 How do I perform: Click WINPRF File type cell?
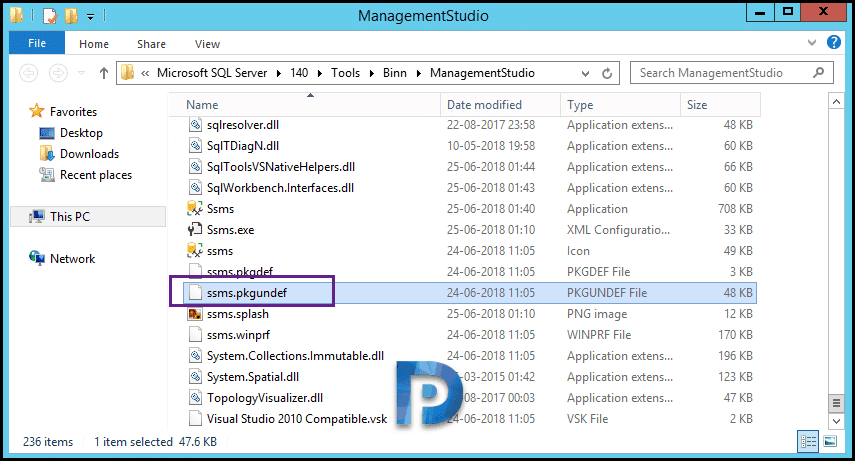[x=599, y=335]
